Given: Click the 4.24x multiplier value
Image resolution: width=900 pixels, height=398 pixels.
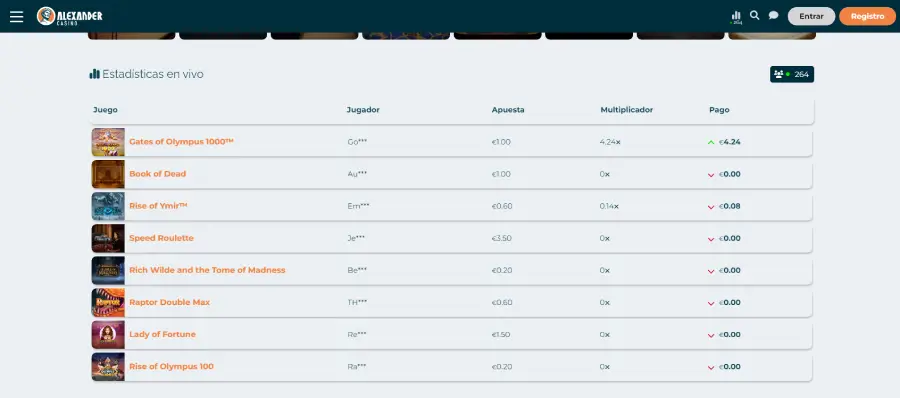Looking at the screenshot, I should click(610, 142).
